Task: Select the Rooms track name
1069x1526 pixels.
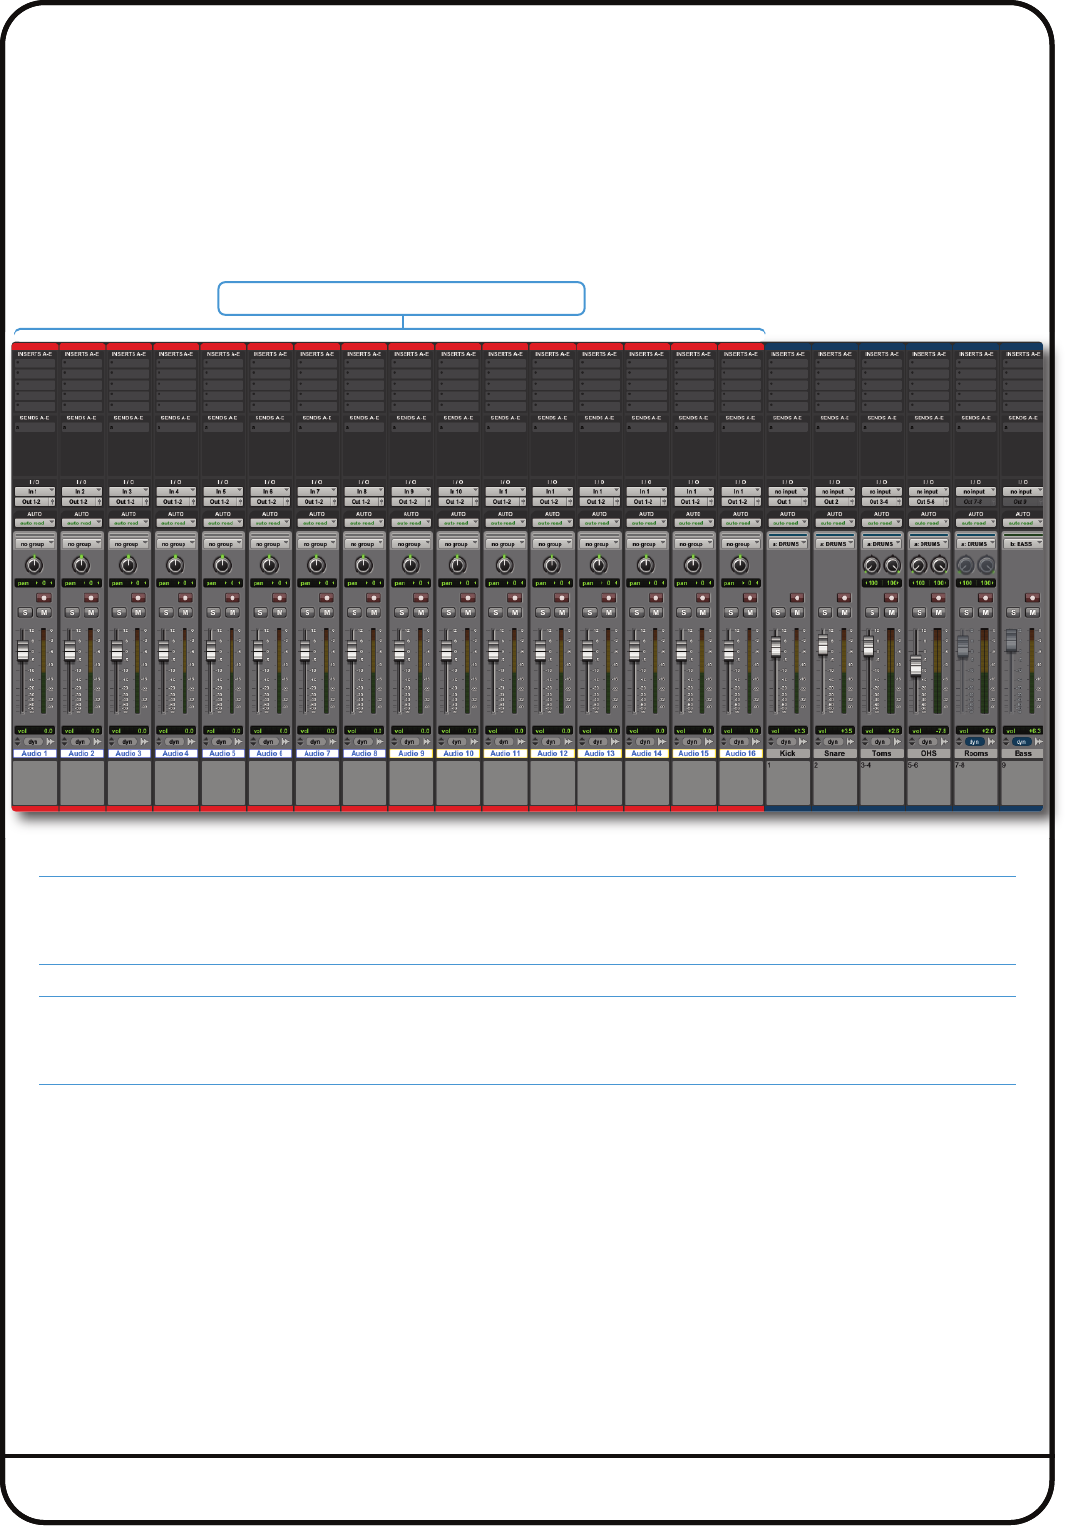Action: [x=975, y=753]
